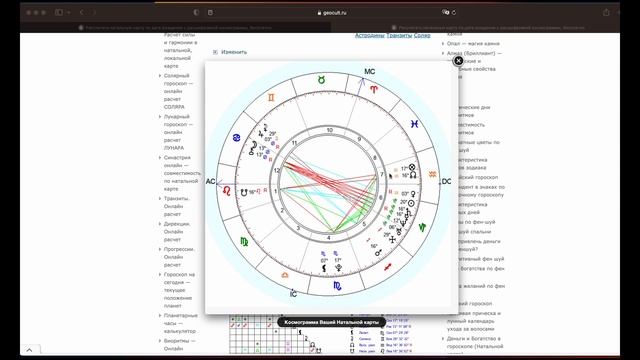Click the Virgo sign on the chart
Viewport: 640px width, 360px height.
click(x=244, y=242)
